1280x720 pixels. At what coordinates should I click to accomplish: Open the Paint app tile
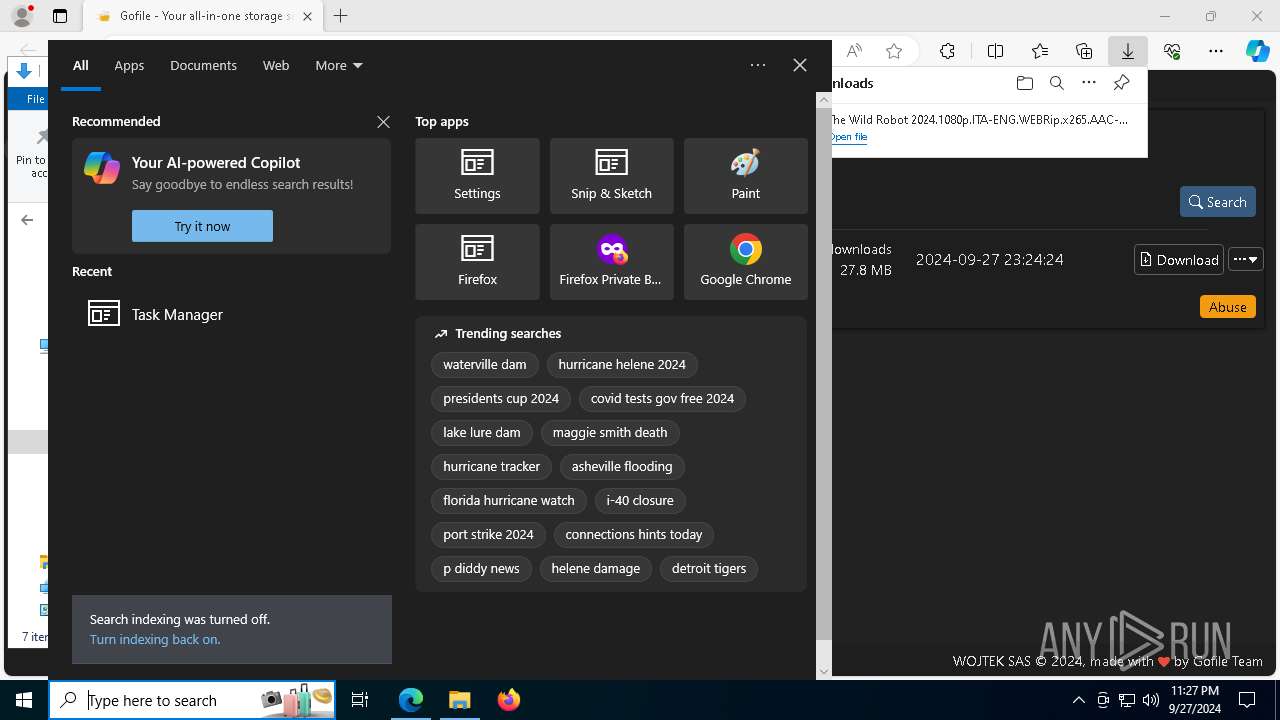pos(745,176)
